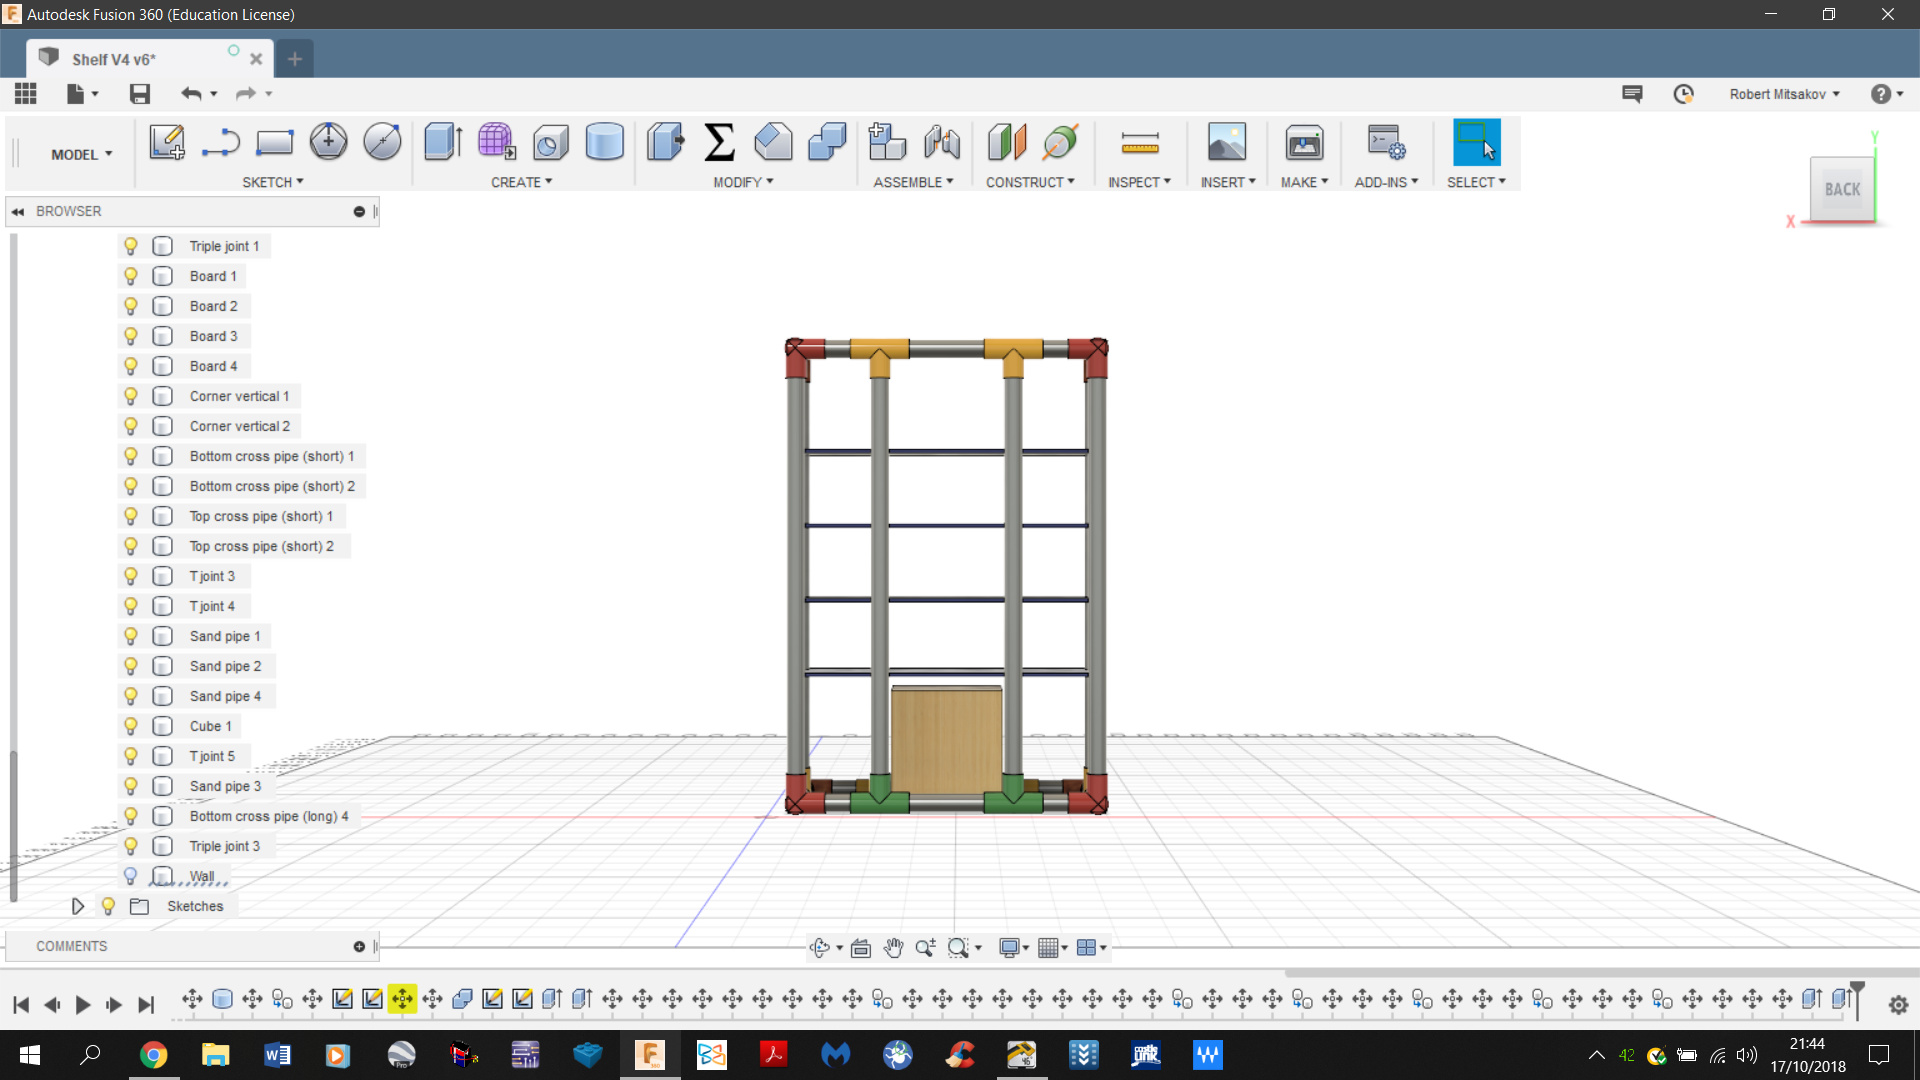Toggle Sketches folder visibility bulb
The width and height of the screenshot is (1920, 1080).
pos(108,906)
